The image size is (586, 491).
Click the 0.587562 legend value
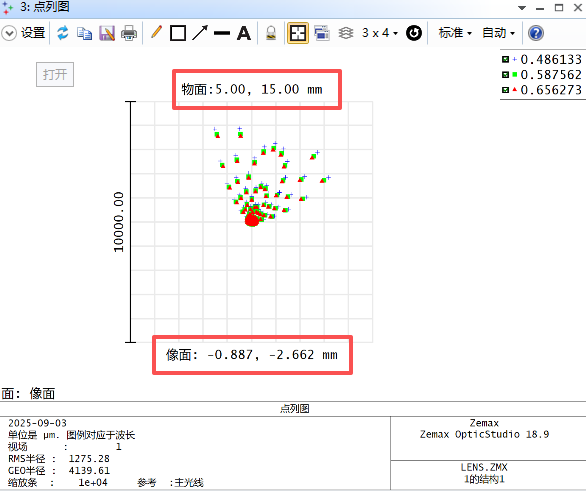[x=551, y=75]
